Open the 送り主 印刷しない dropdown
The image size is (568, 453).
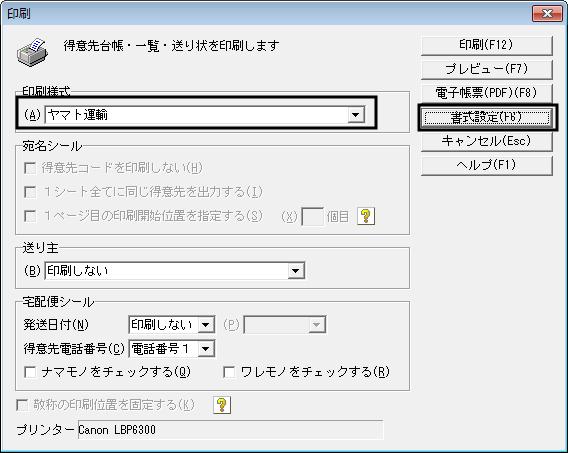296,270
